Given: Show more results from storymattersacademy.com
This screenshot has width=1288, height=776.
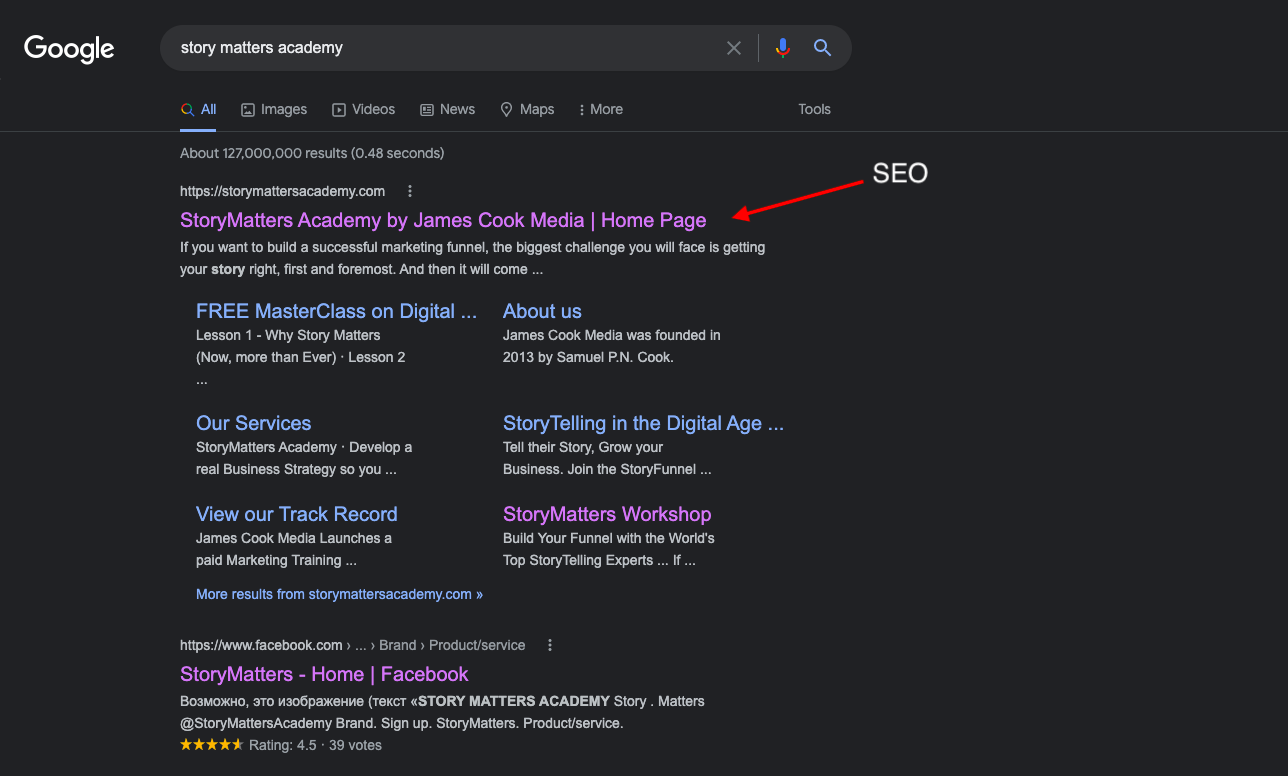Looking at the screenshot, I should (339, 594).
